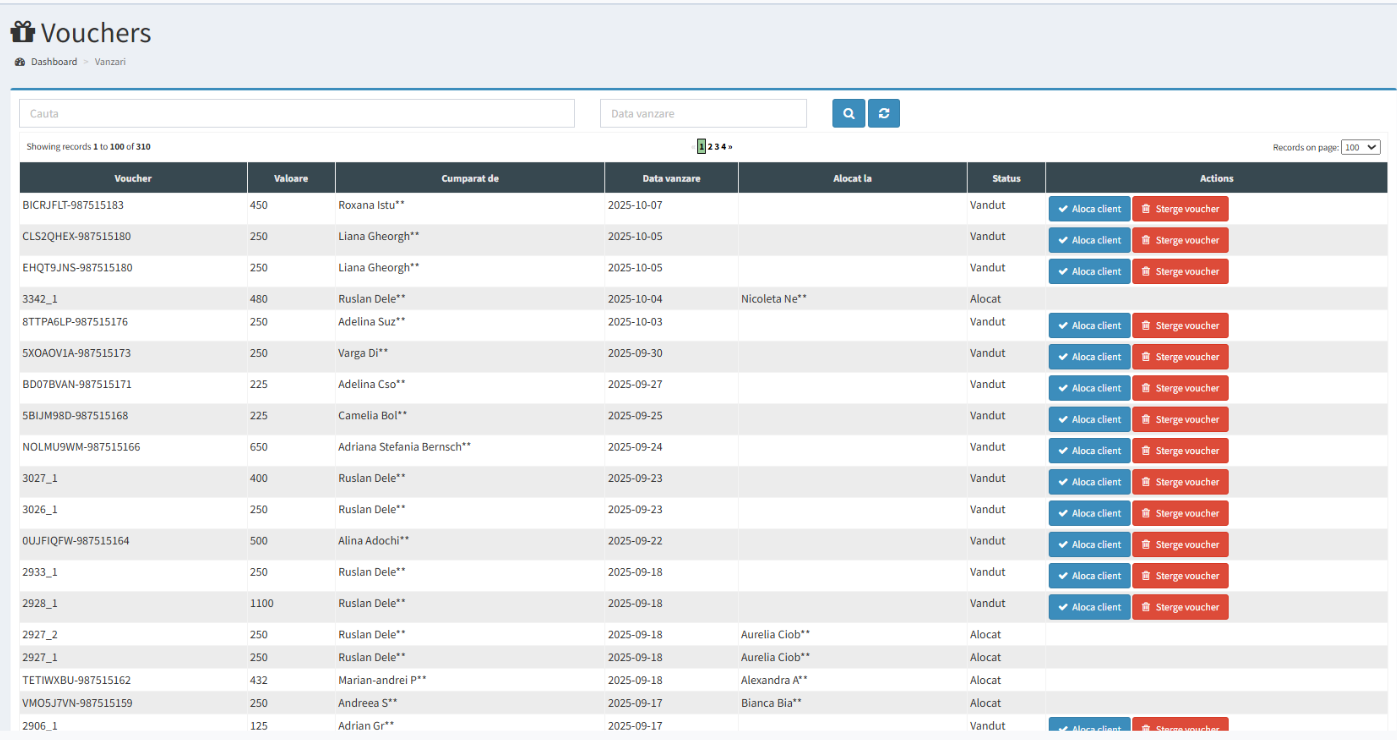Click the gift icon beside Vouchers title
Screen dimensions: 1397x740
point(23,33)
